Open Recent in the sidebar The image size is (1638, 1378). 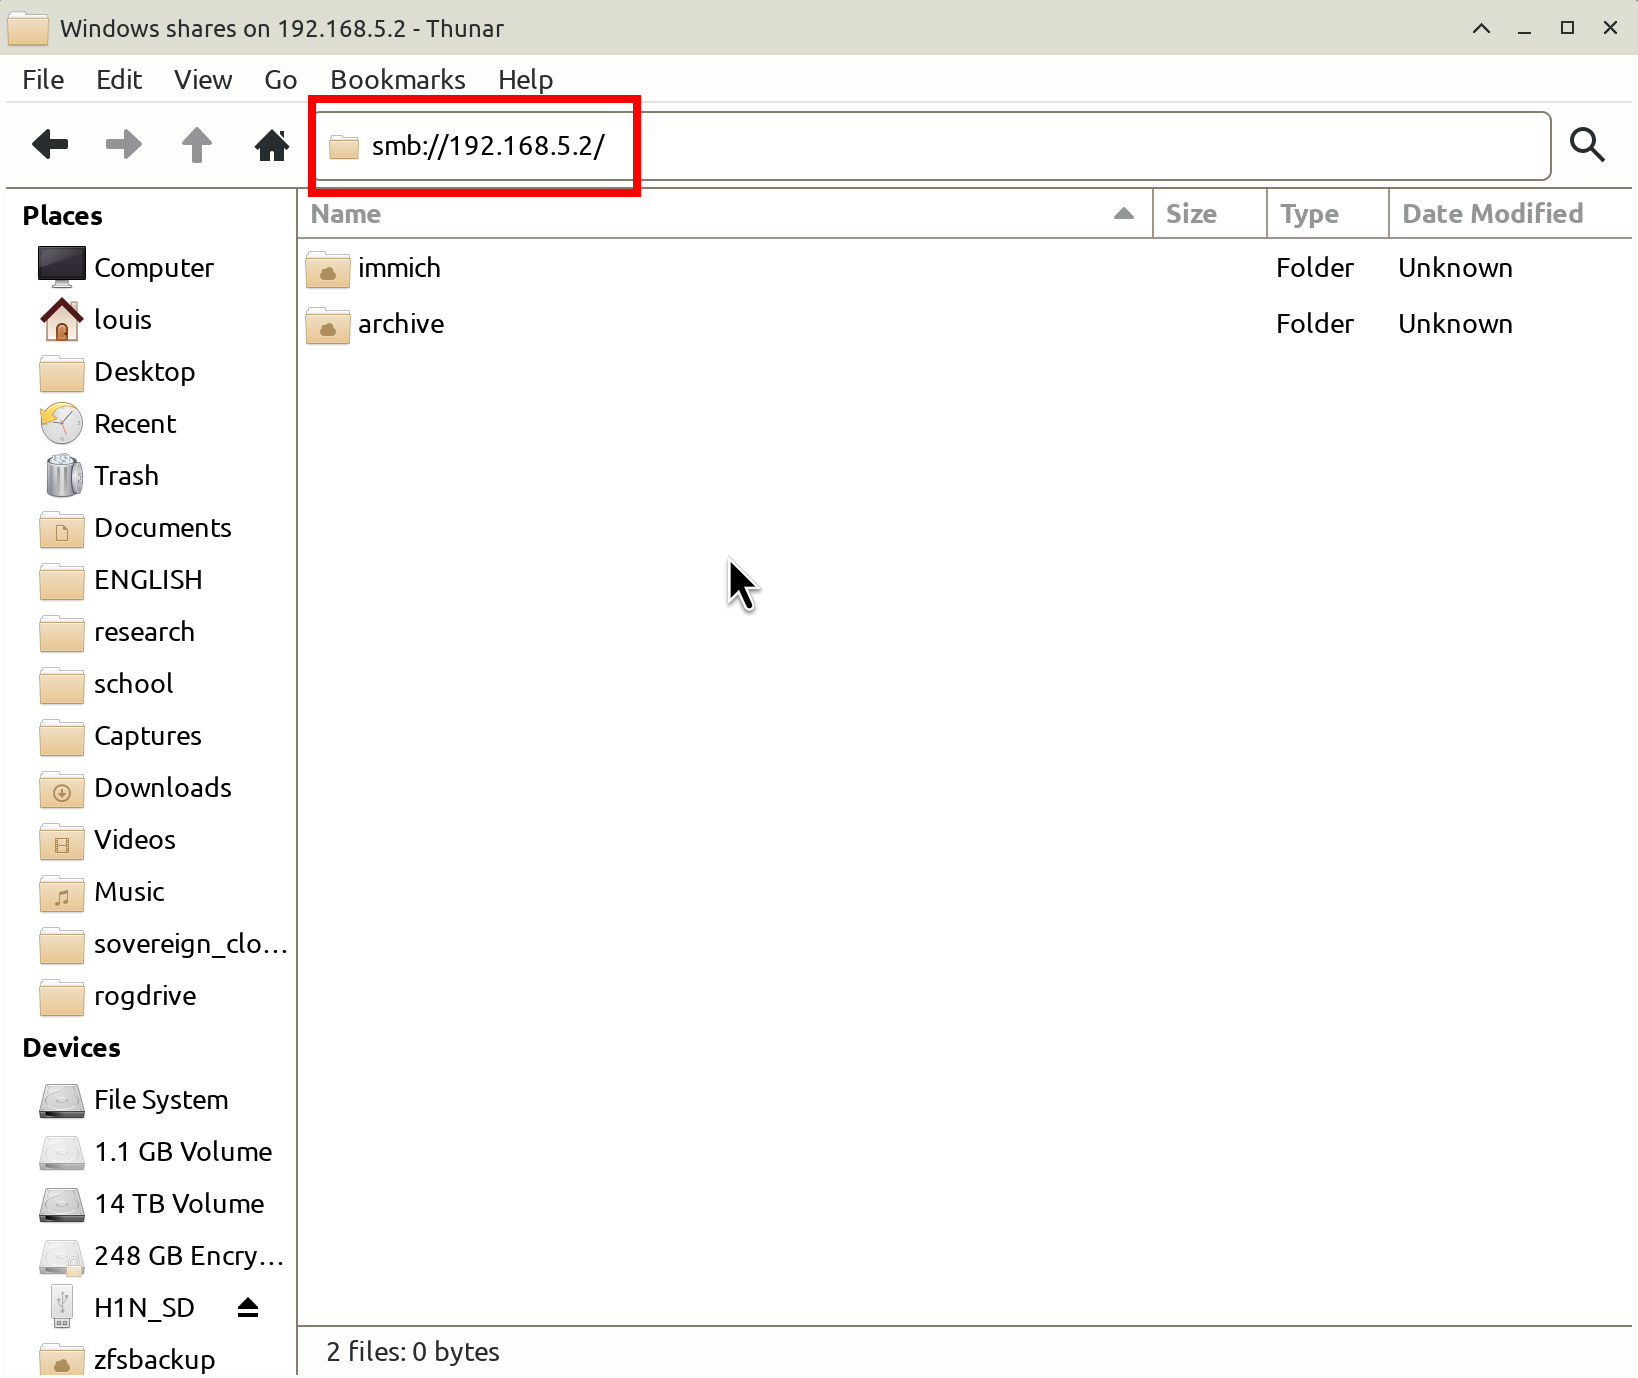150,424
